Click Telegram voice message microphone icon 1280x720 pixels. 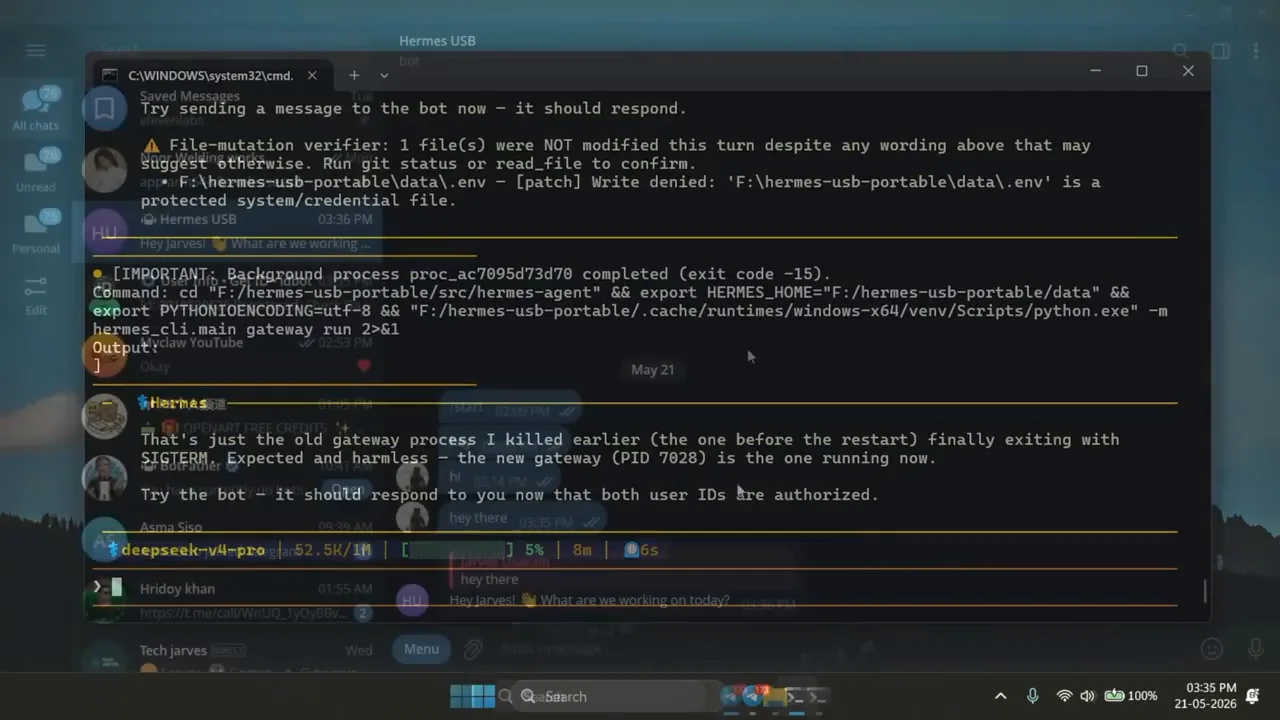point(1256,649)
